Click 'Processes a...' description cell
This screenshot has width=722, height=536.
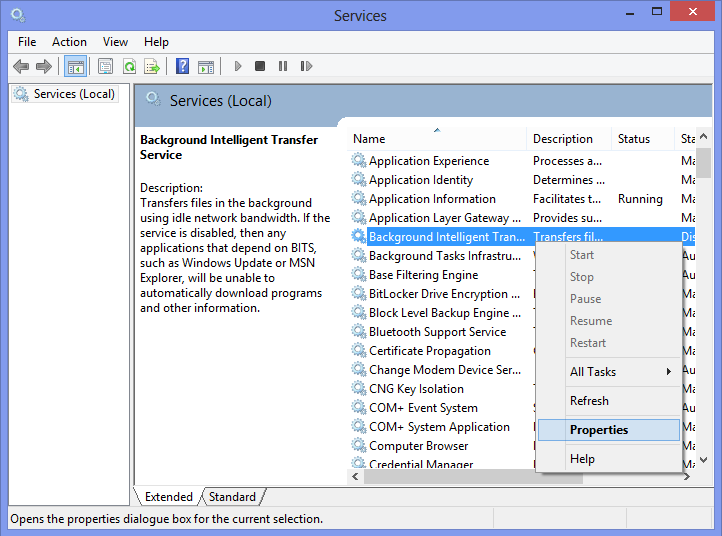pyautogui.click(x=567, y=161)
